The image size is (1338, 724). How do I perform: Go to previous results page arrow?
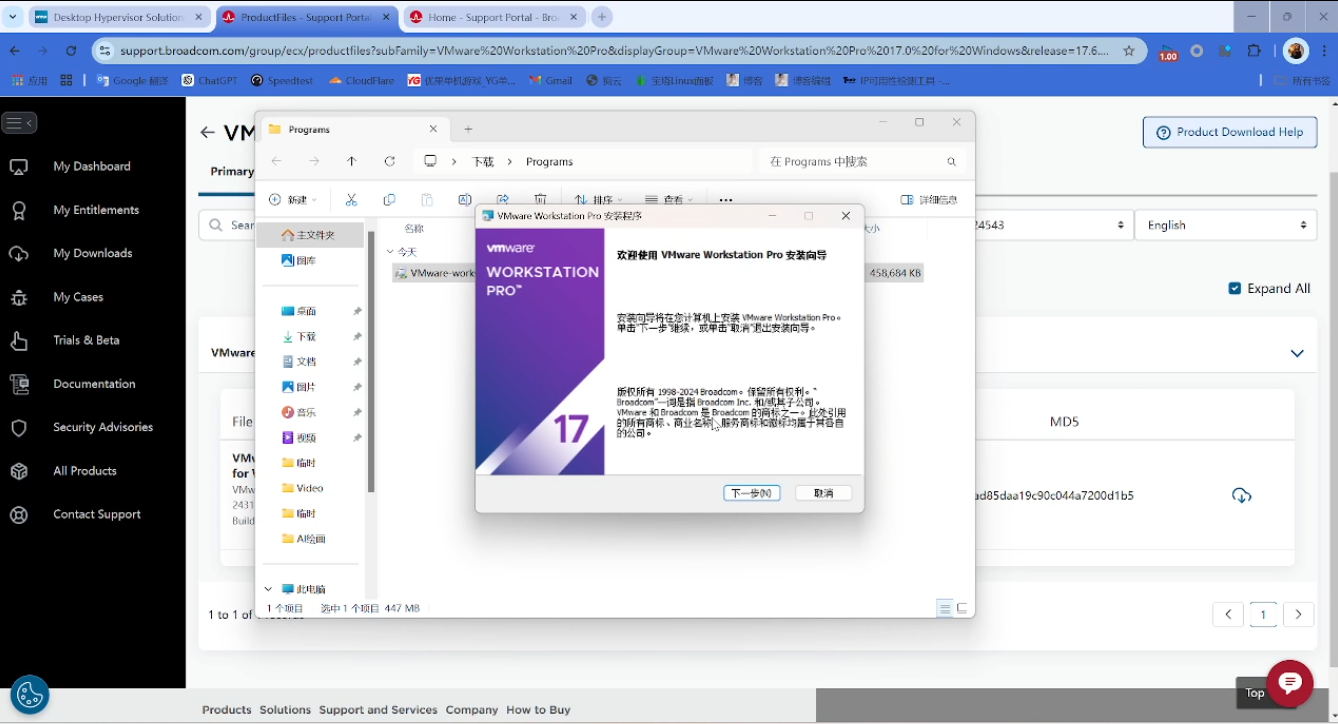coord(1228,614)
